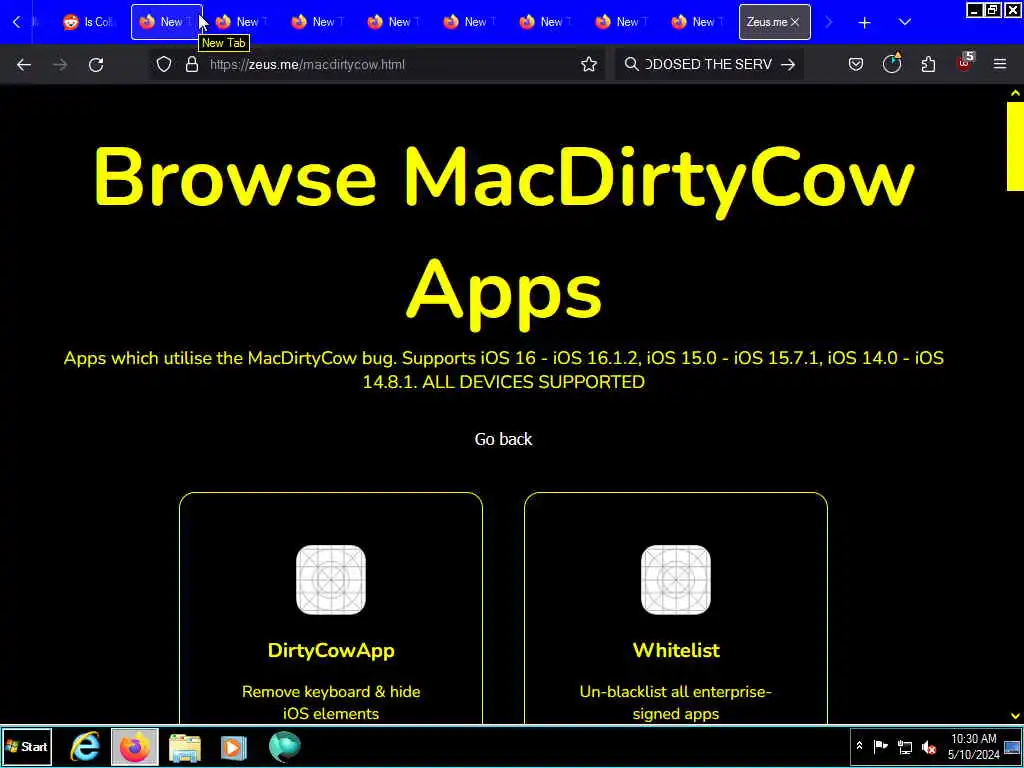Viewport: 1024px width, 768px height.
Task: Show site security info via padlock
Action: click(192, 64)
